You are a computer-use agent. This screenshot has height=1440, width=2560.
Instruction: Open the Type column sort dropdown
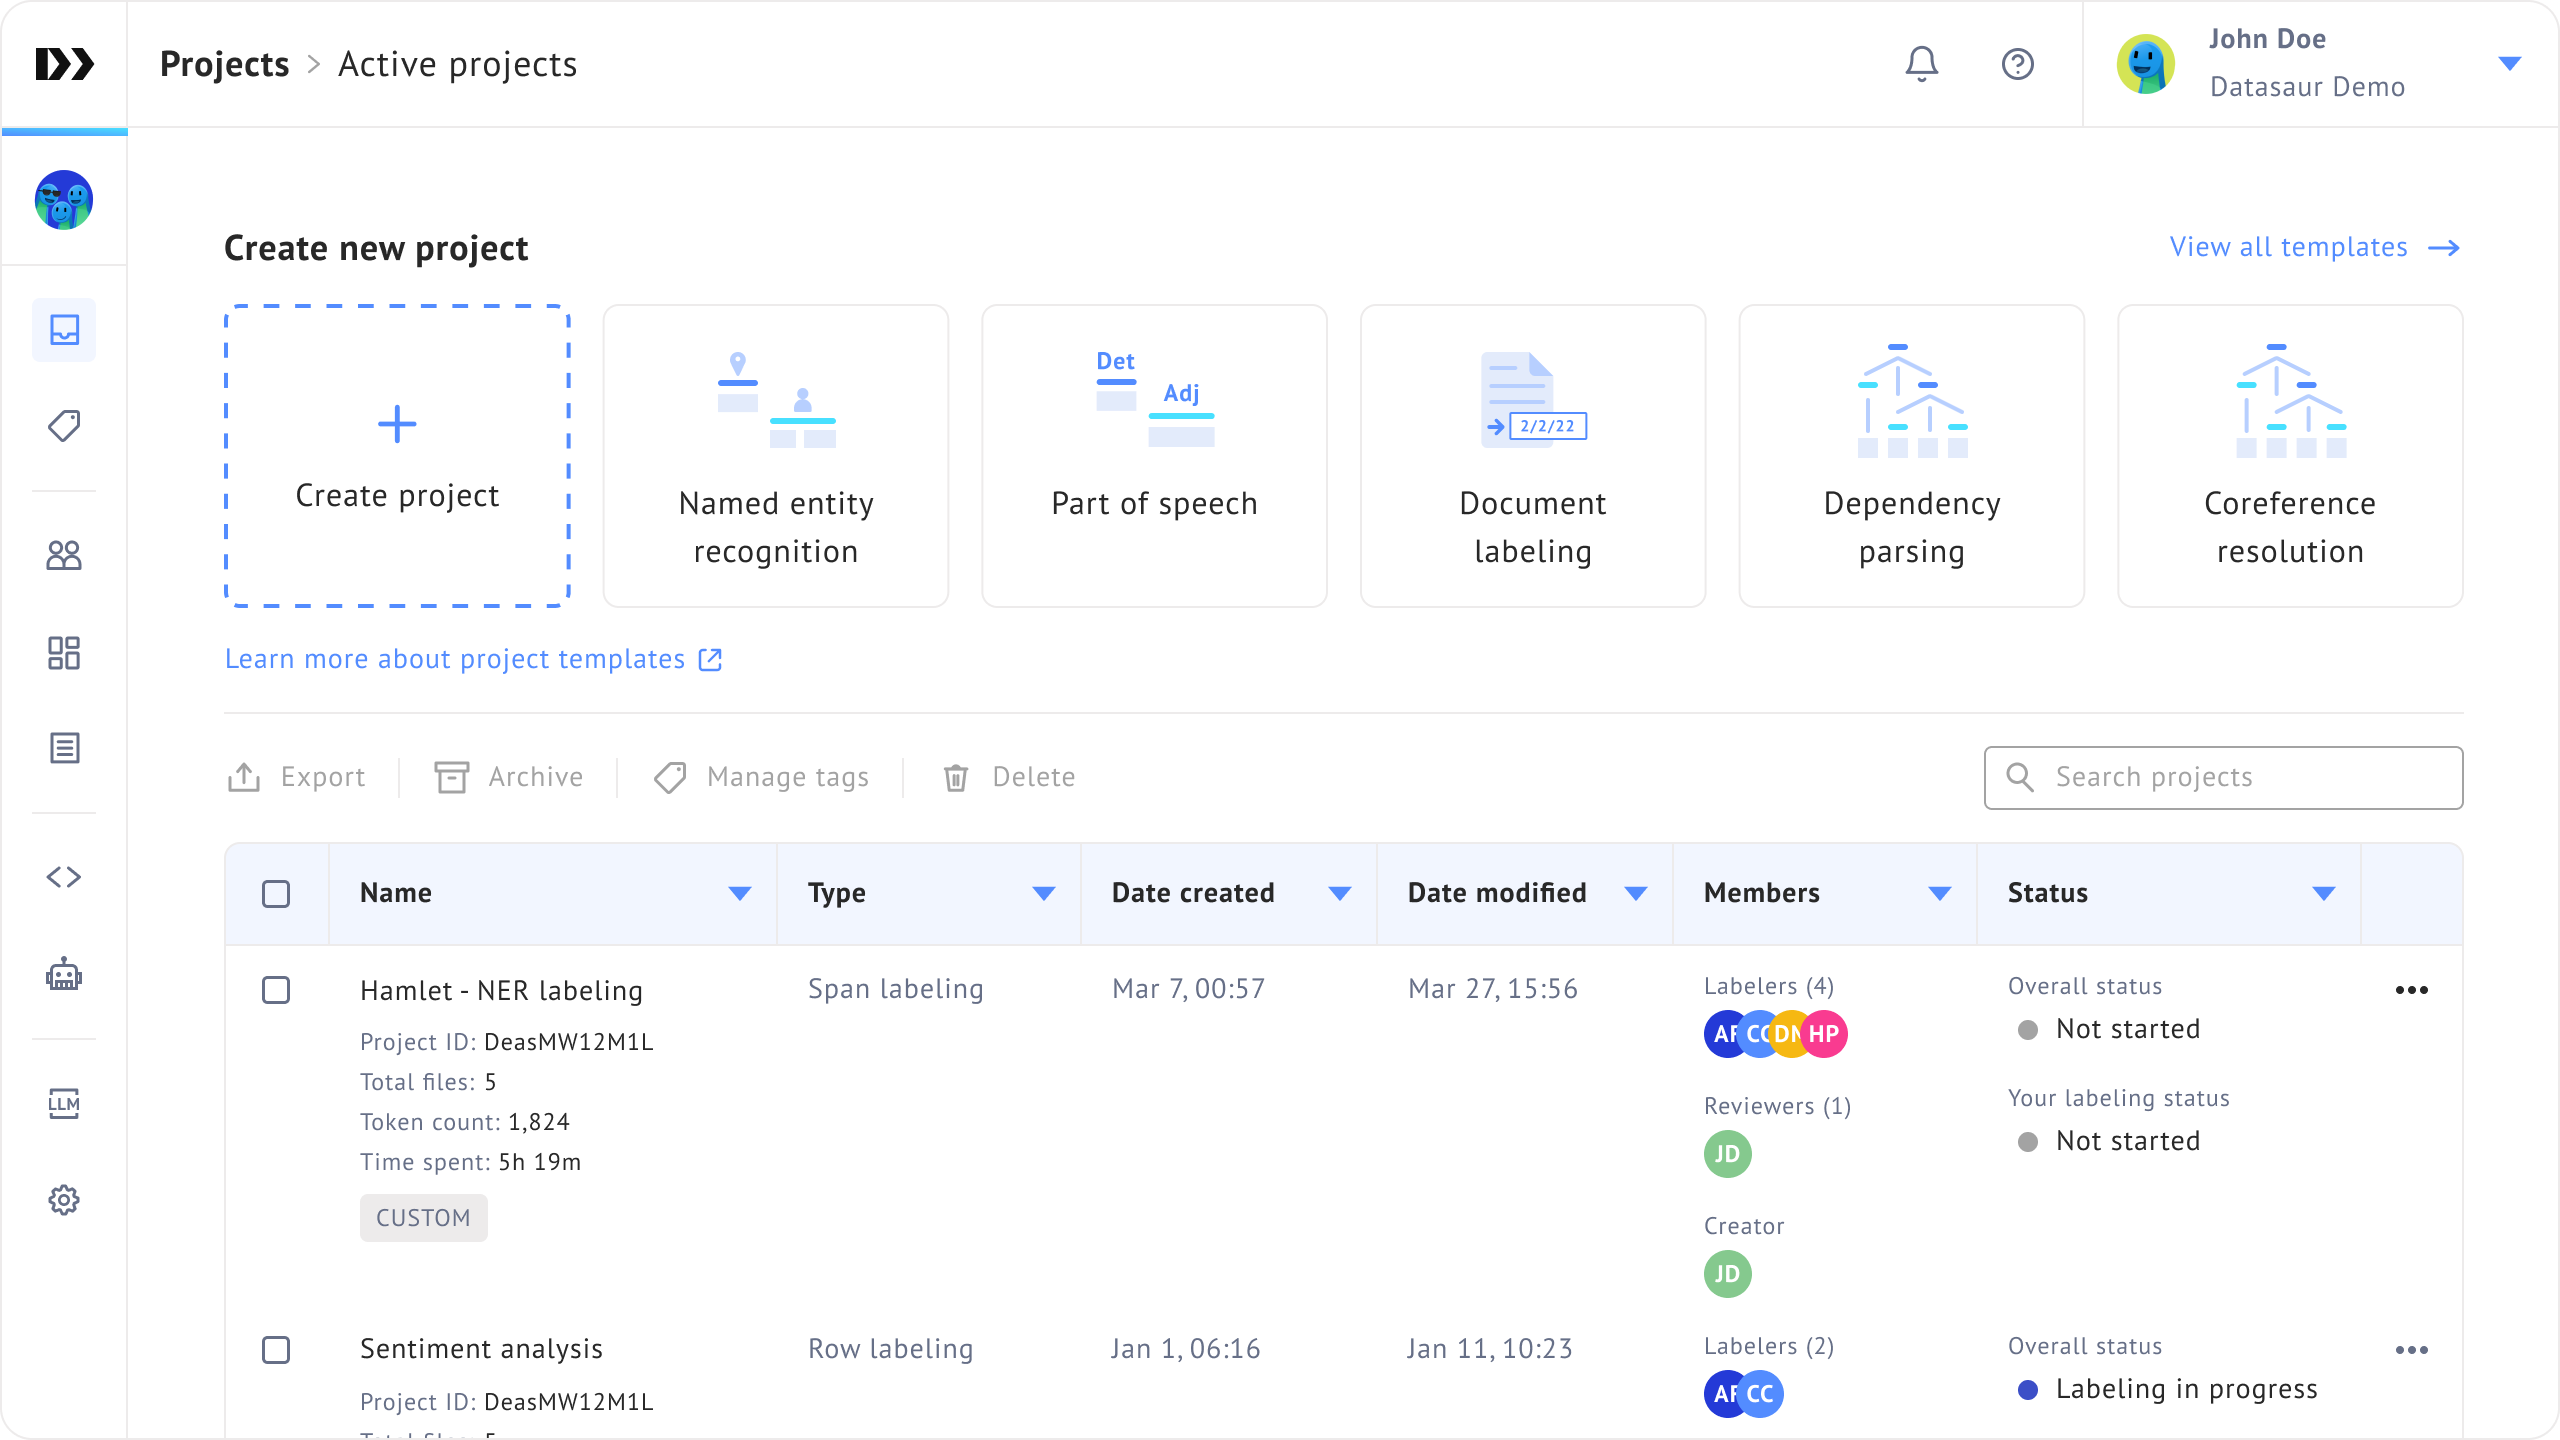point(1043,893)
